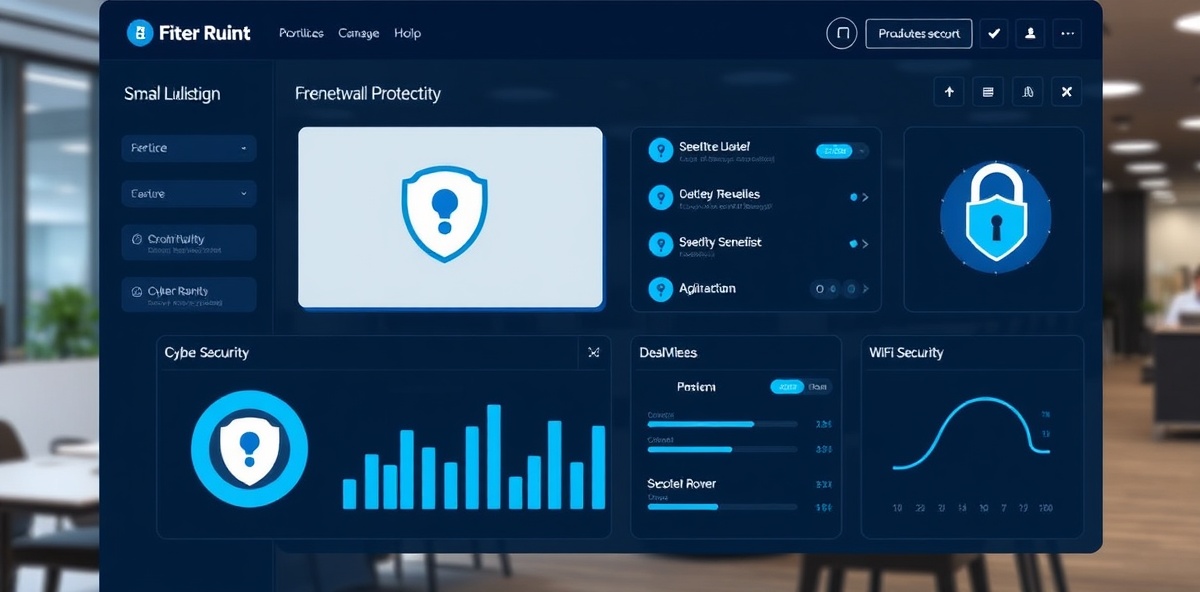1200x592 pixels.
Task: Open the user profile icon
Action: [1030, 33]
